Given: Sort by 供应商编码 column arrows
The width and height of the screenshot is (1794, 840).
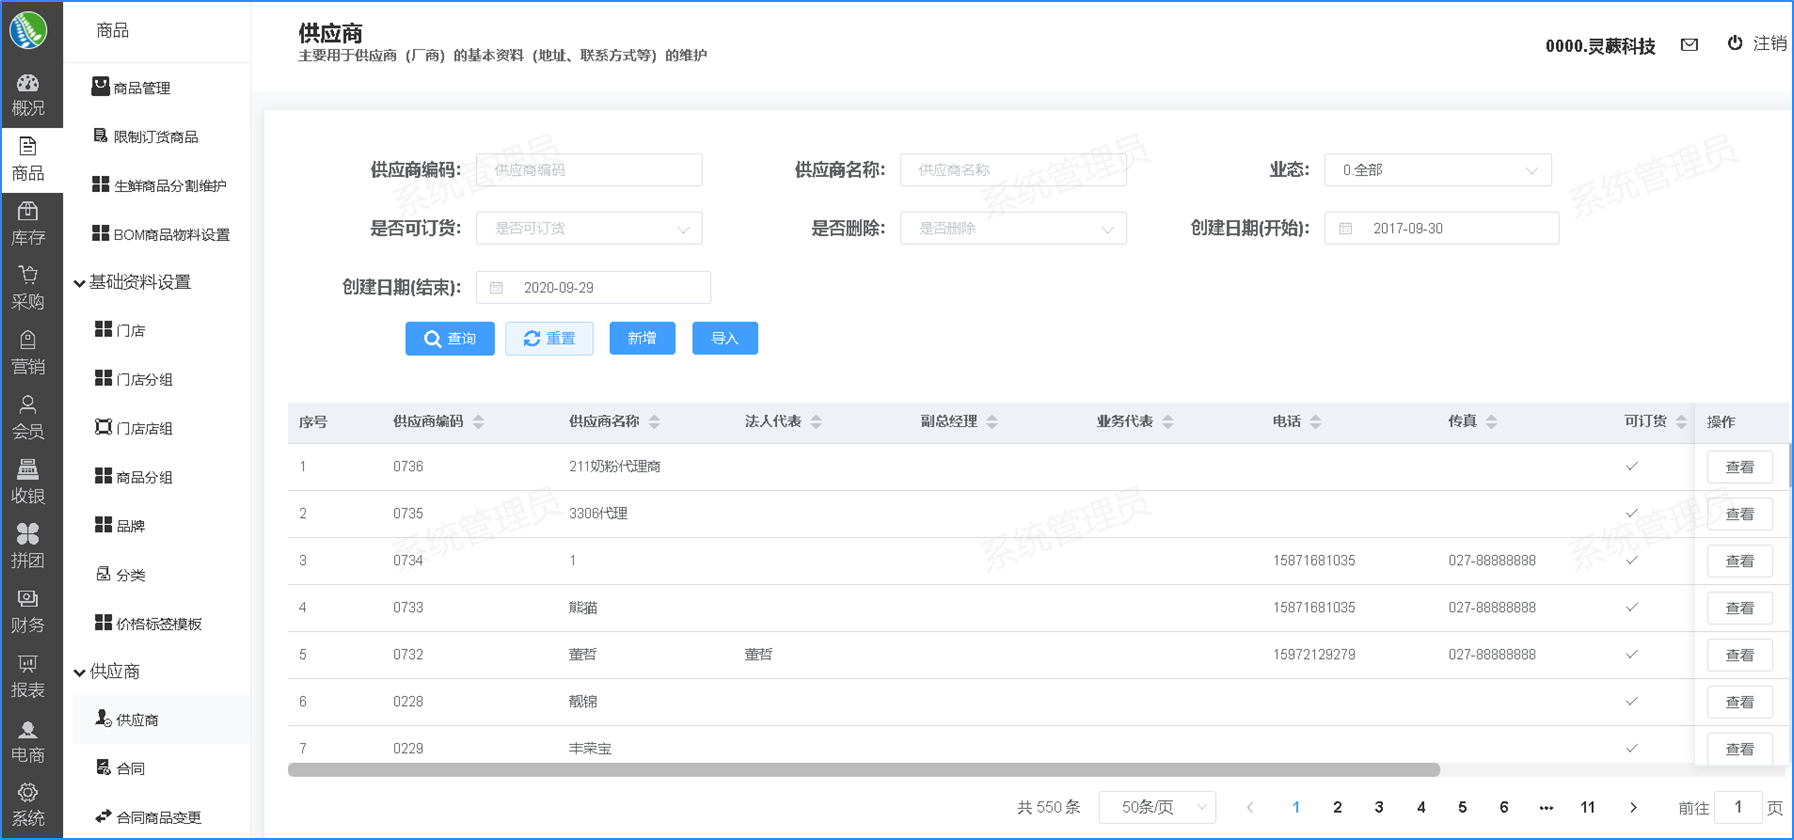Looking at the screenshot, I should (x=478, y=422).
